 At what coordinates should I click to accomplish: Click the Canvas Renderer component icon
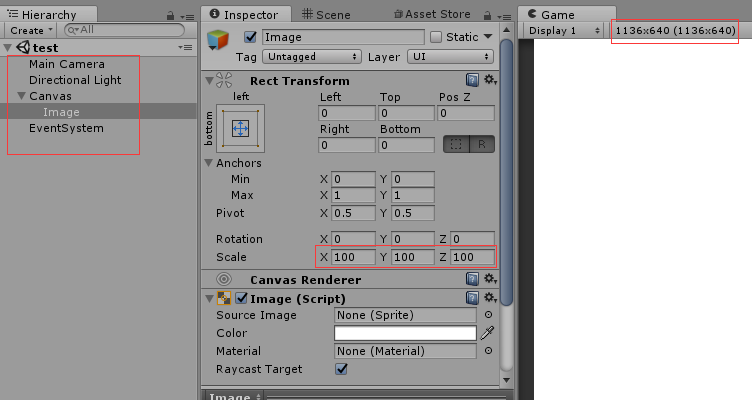tap(224, 279)
